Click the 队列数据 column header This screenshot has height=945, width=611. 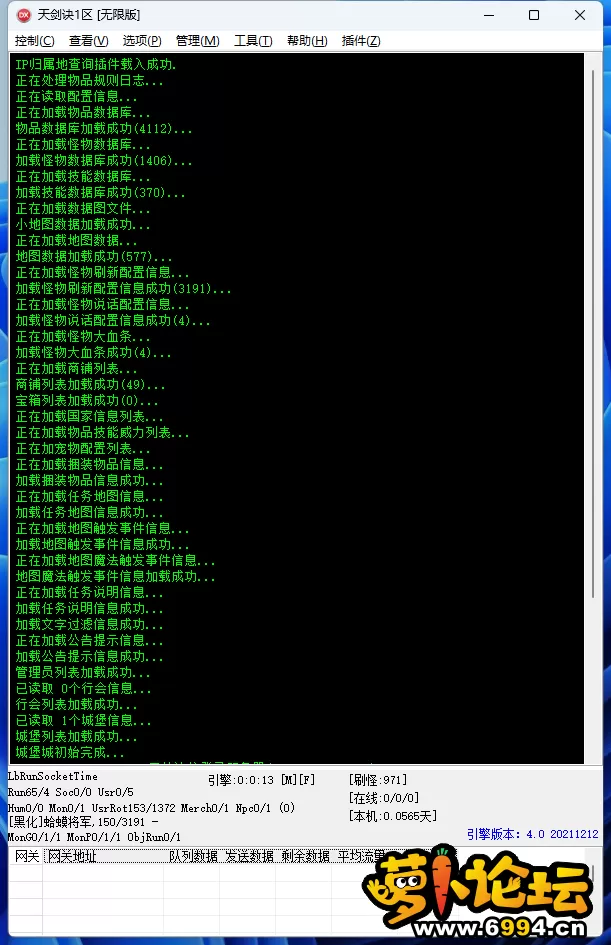[x=193, y=856]
